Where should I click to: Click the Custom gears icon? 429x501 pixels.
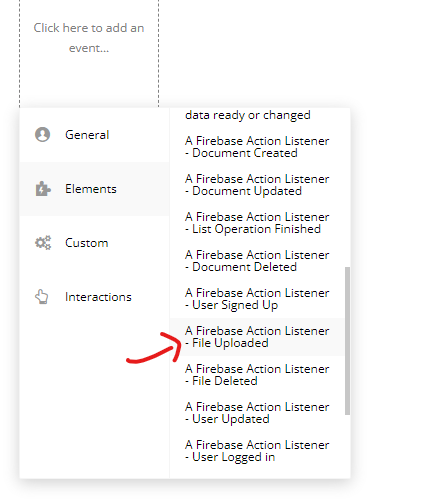[x=43, y=243]
